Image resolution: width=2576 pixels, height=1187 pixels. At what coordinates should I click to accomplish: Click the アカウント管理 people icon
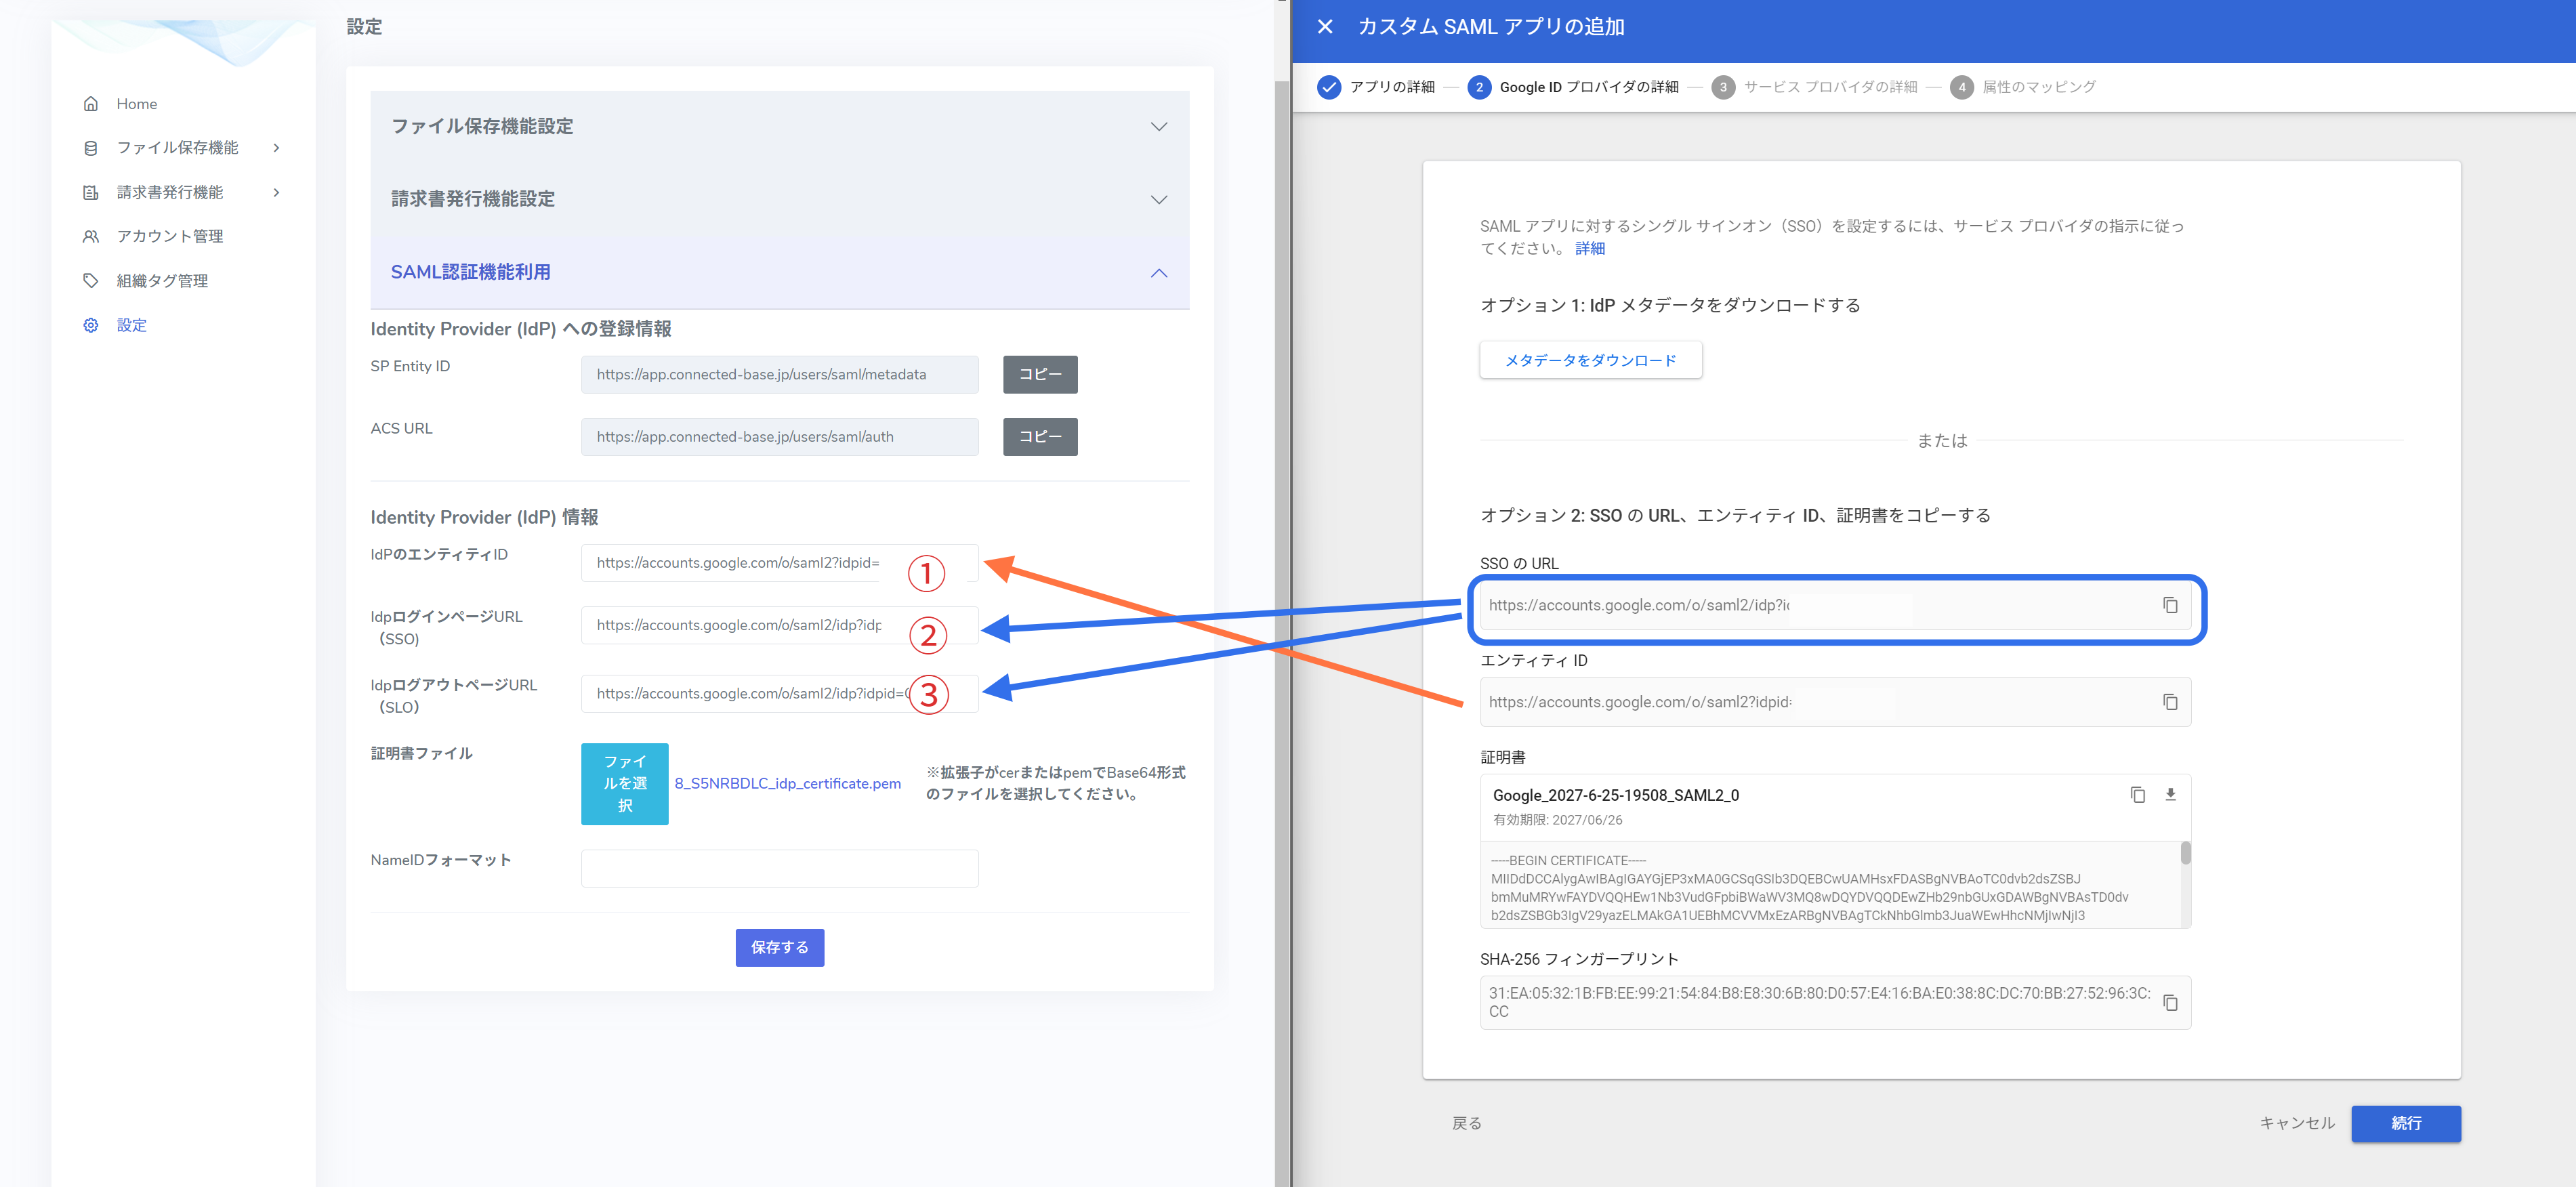coord(91,236)
